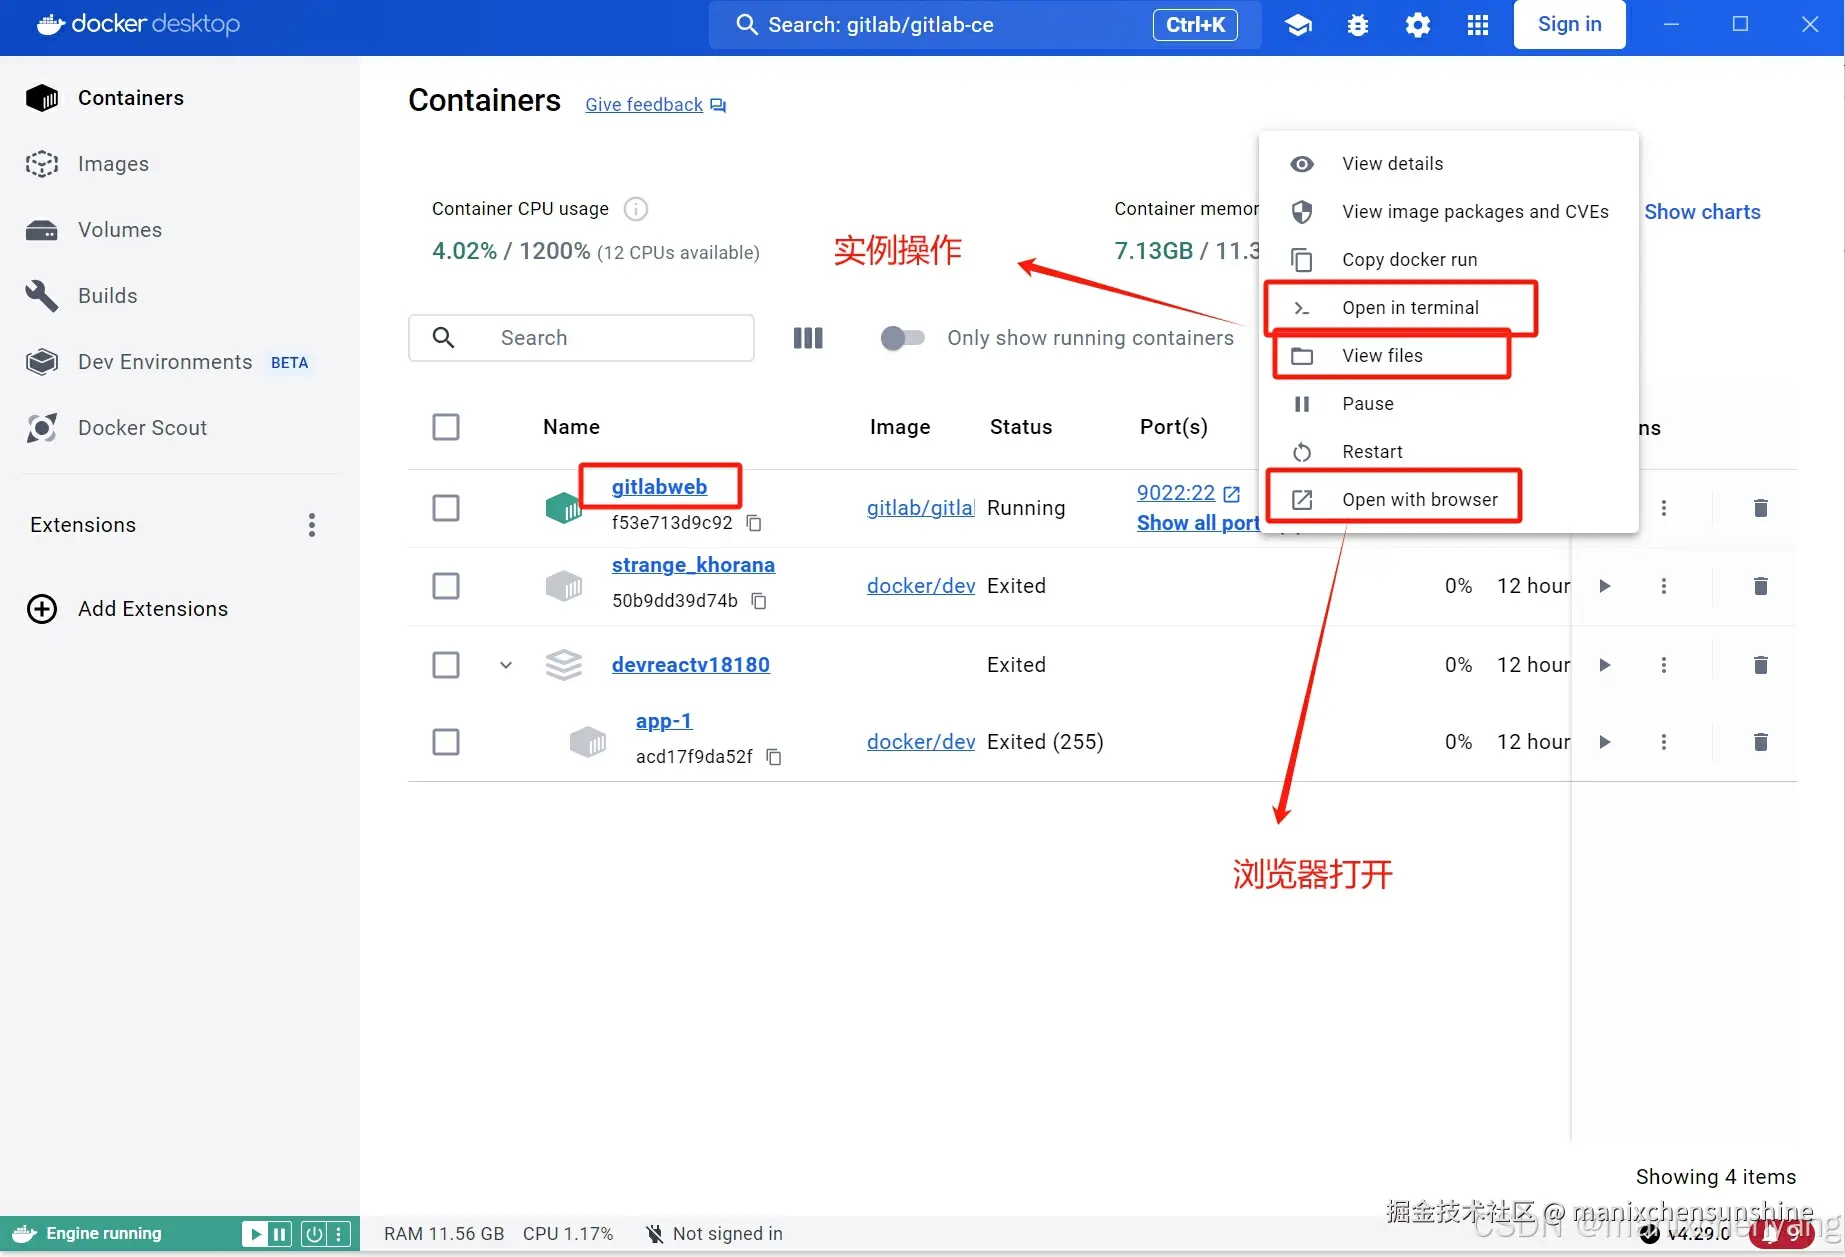This screenshot has width=1845, height=1257.
Task: Open the engine options three-dot menu
Action: pyautogui.click(x=339, y=1234)
